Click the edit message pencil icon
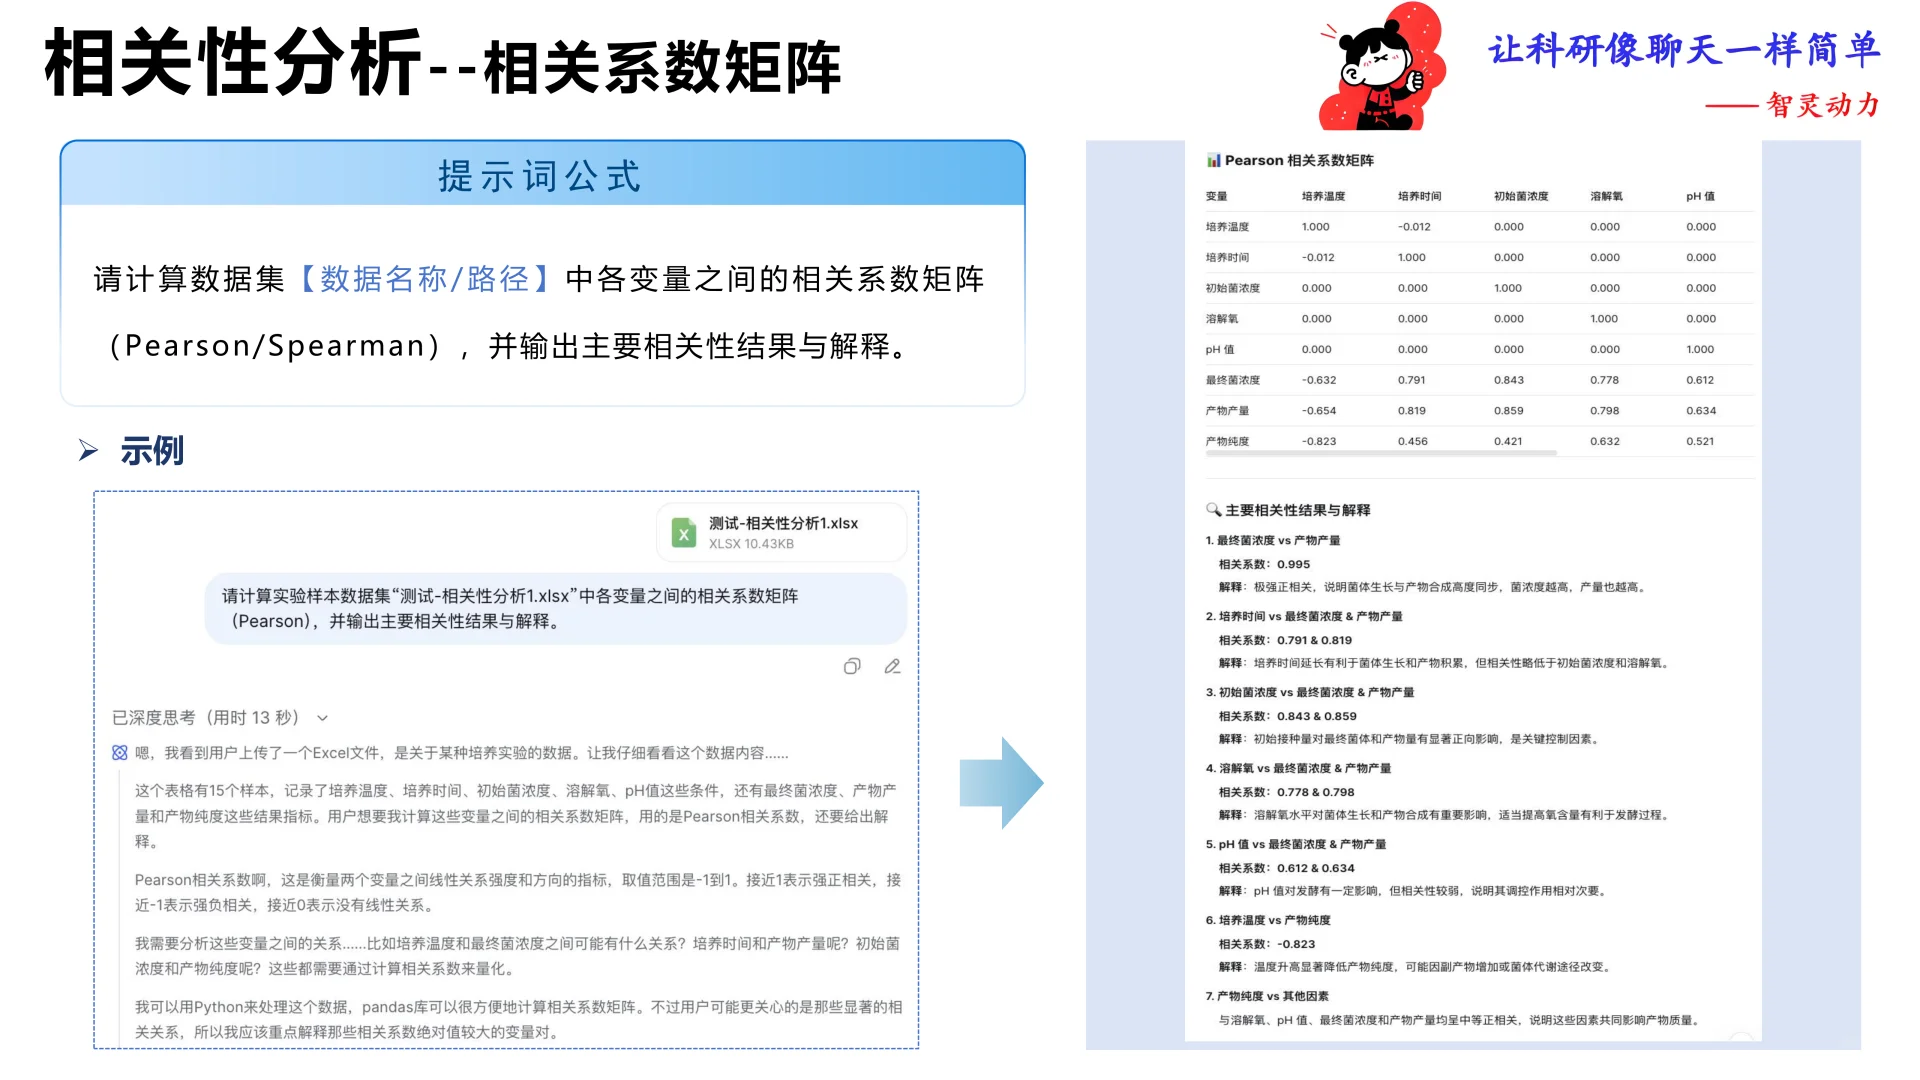The image size is (1920, 1080). [x=892, y=666]
